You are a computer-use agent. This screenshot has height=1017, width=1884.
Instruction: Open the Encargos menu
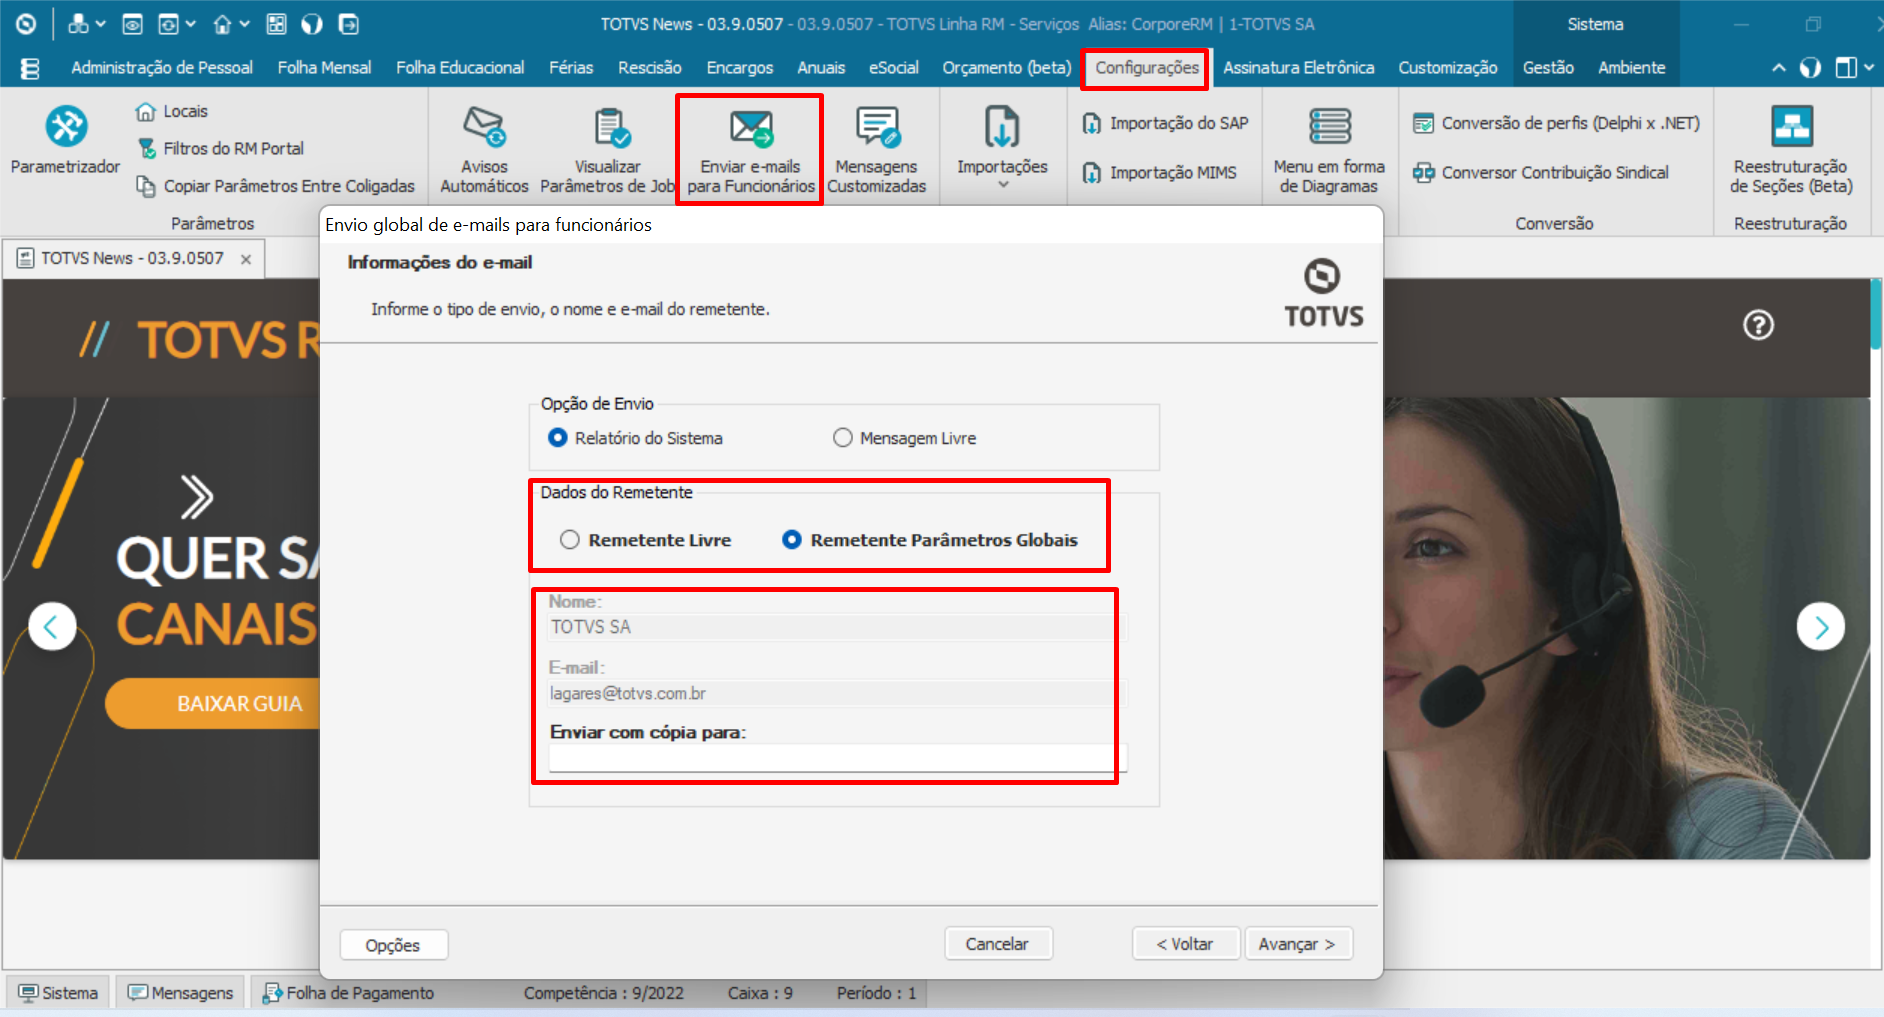click(x=740, y=68)
